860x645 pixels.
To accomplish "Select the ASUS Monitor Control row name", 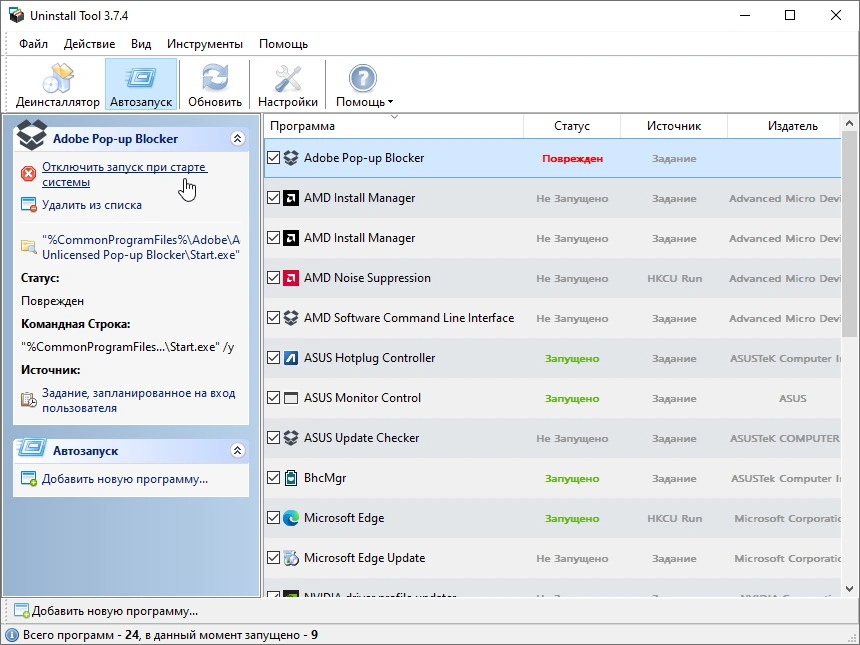I will 363,398.
